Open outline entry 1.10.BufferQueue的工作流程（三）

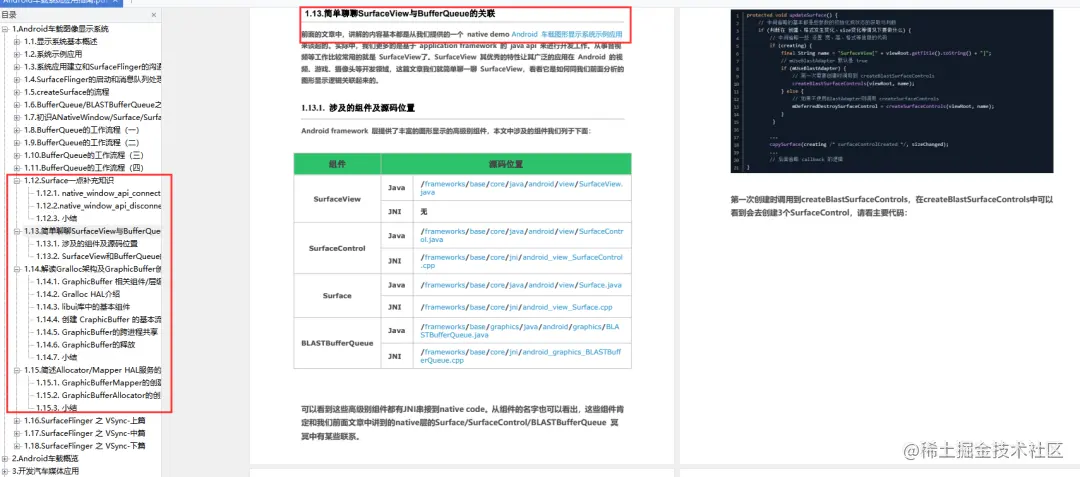(84, 155)
